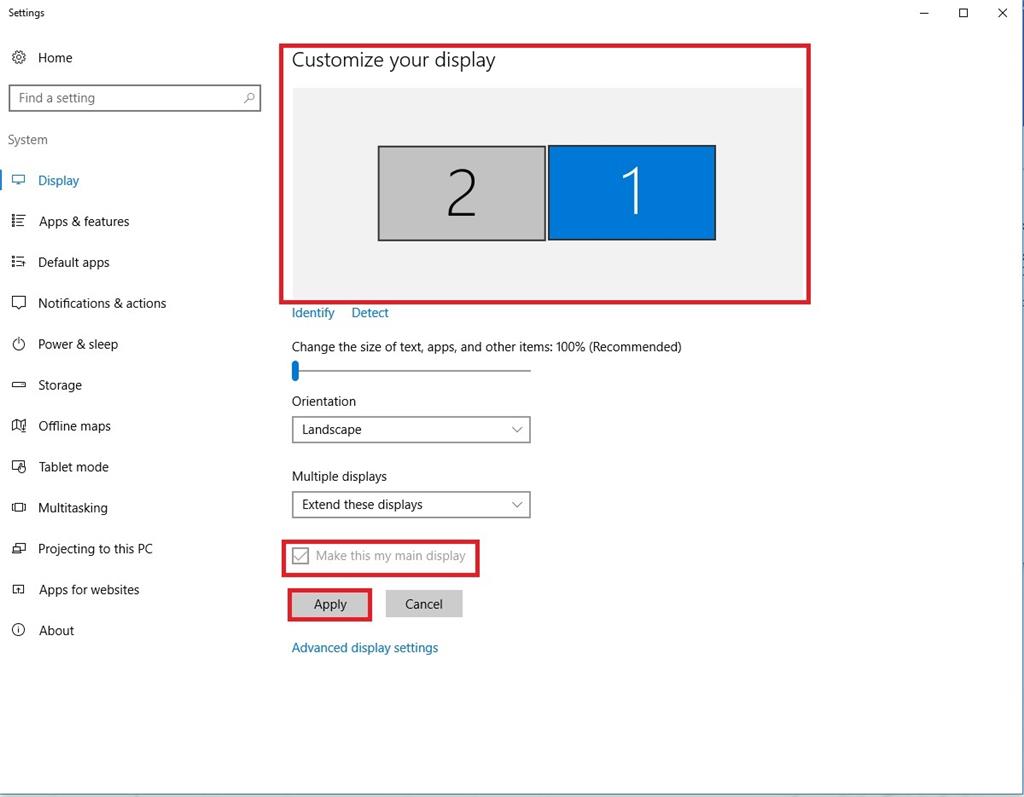
Task: Open Projecting to this PC page
Action: tap(95, 549)
